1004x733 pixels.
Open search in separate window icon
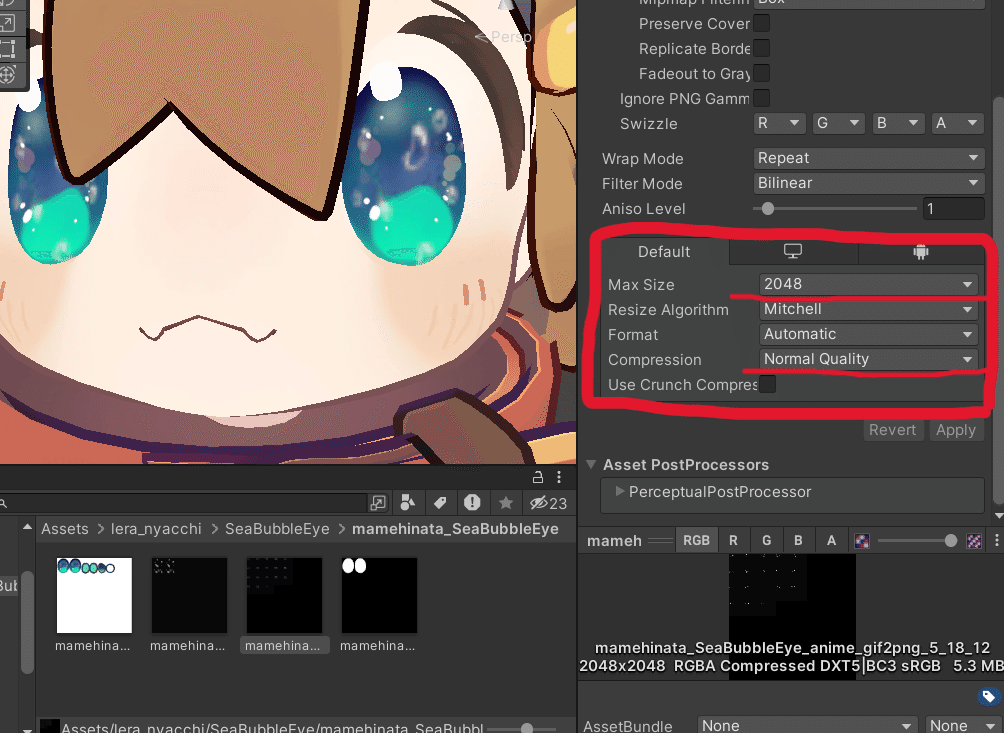click(x=378, y=503)
